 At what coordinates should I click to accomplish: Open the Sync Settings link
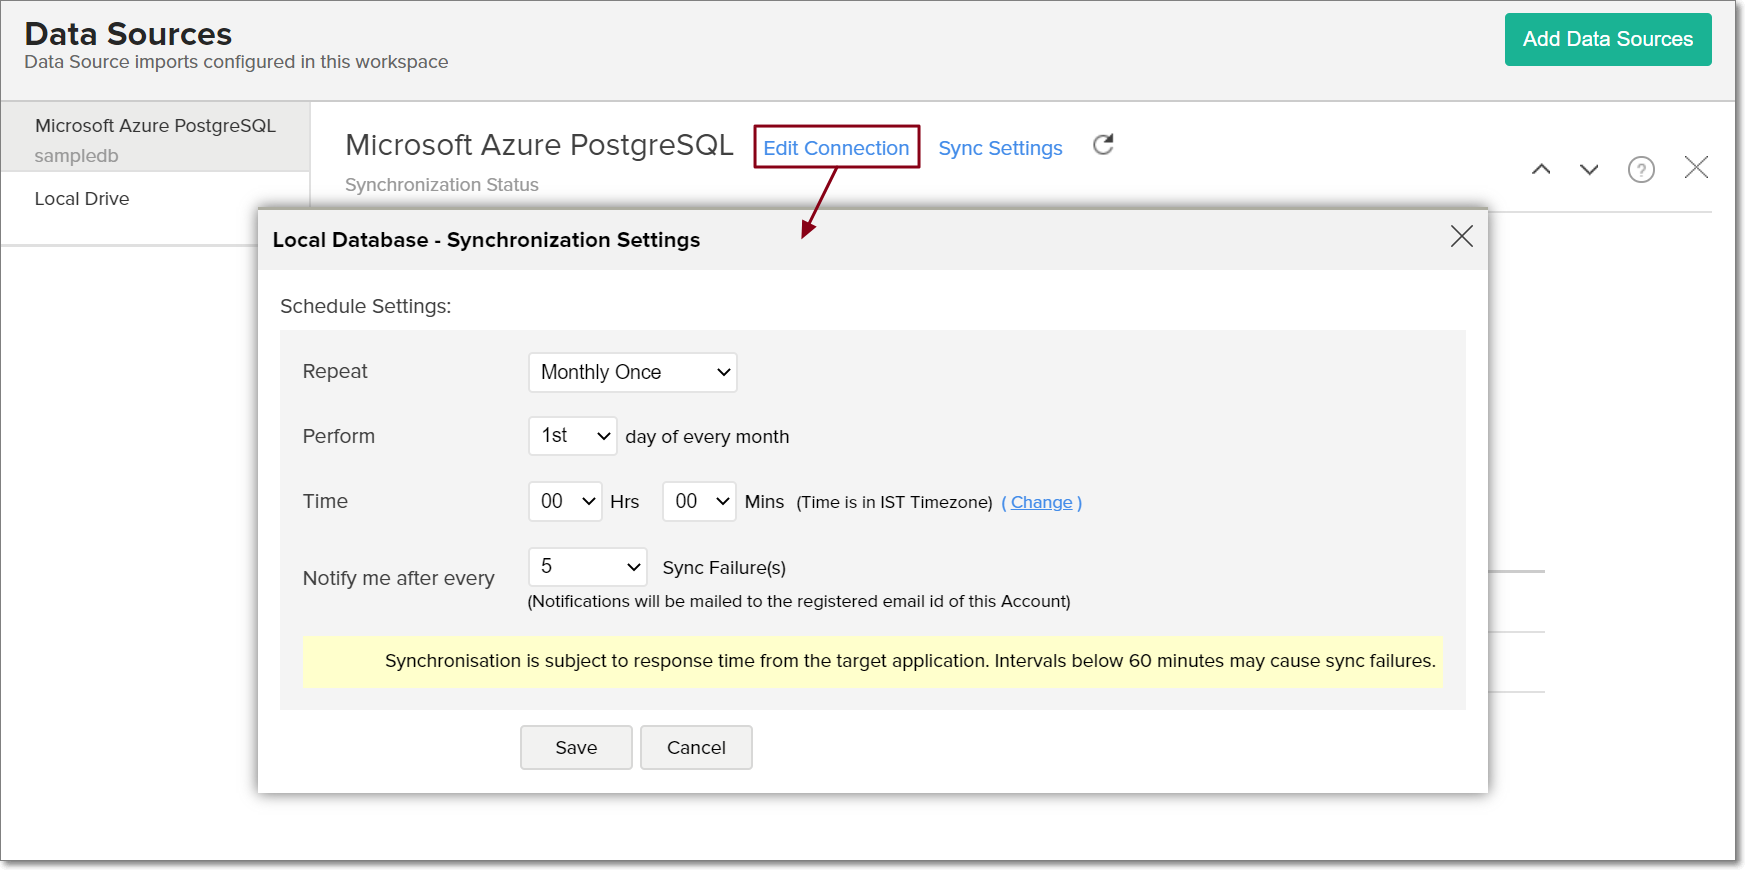pos(1000,148)
